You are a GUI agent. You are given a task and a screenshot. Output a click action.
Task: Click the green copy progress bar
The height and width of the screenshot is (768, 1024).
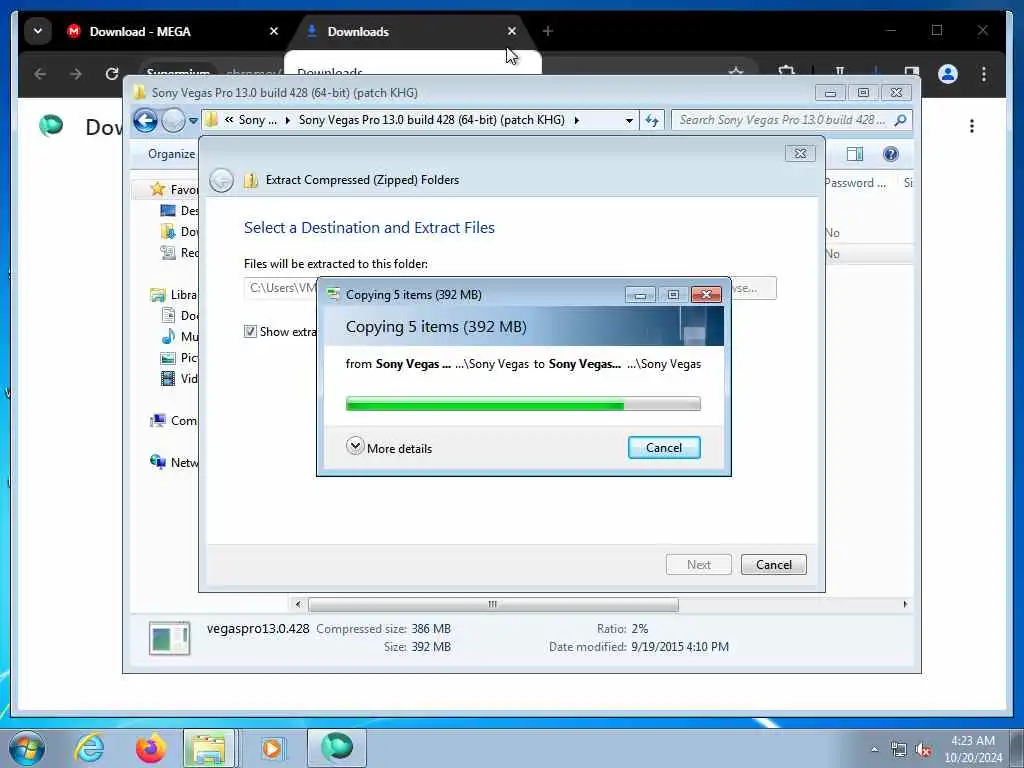coord(523,404)
